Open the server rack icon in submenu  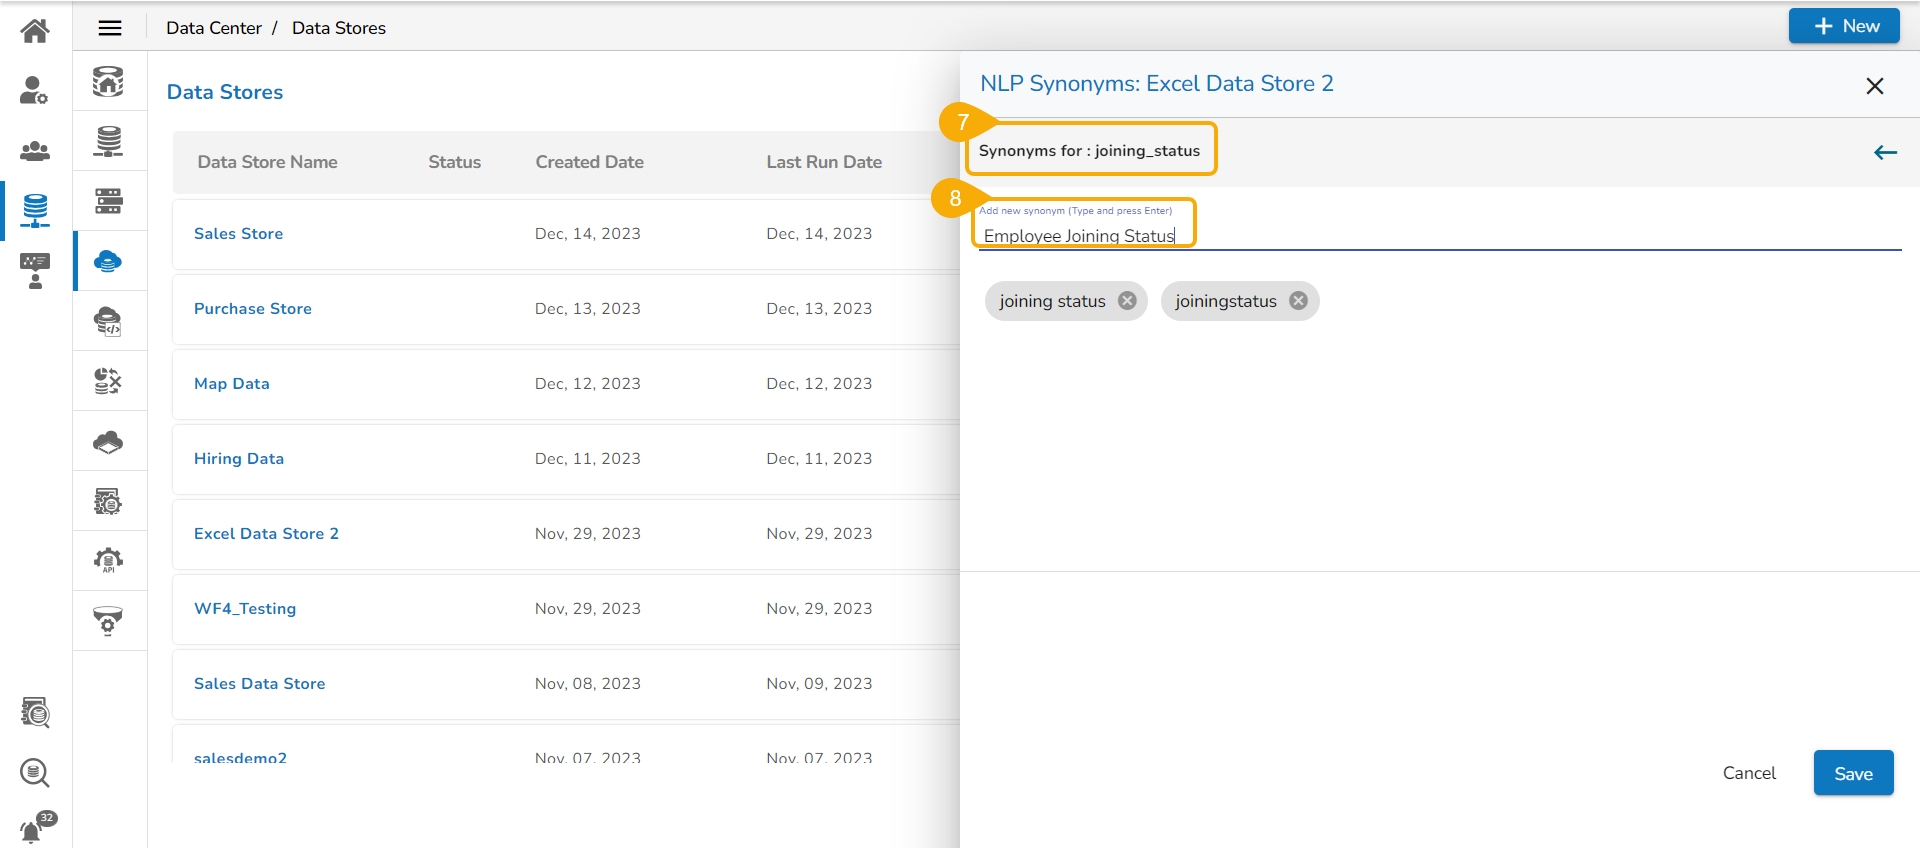(108, 201)
